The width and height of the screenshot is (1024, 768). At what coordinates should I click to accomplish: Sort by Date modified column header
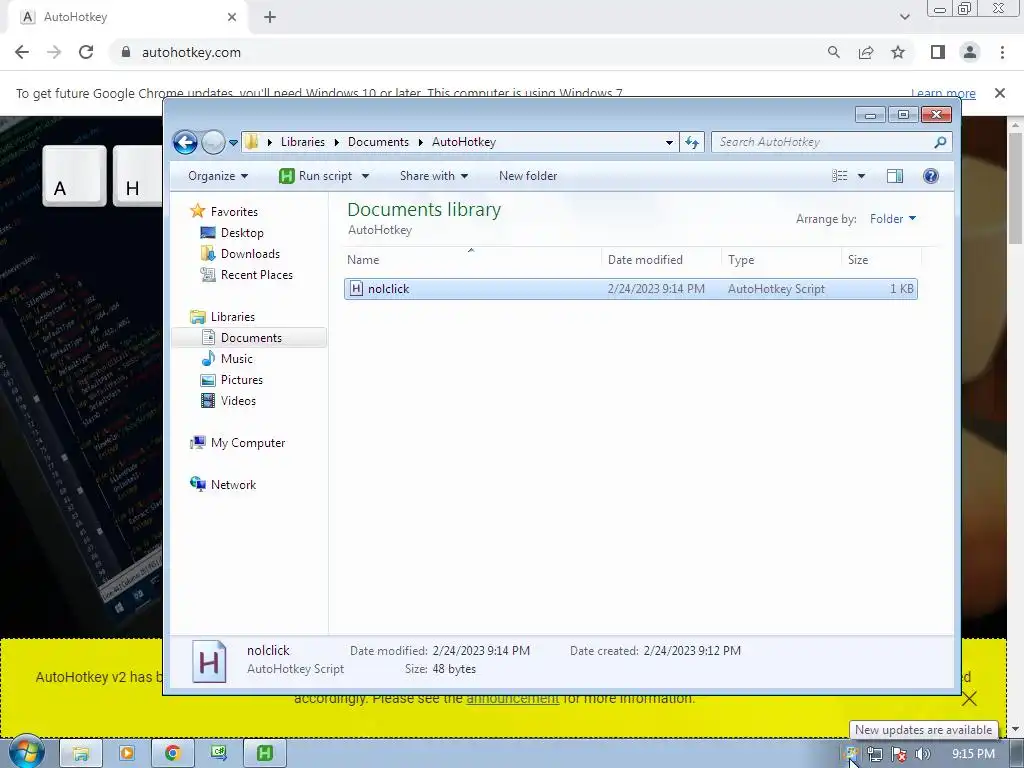[x=661, y=259]
